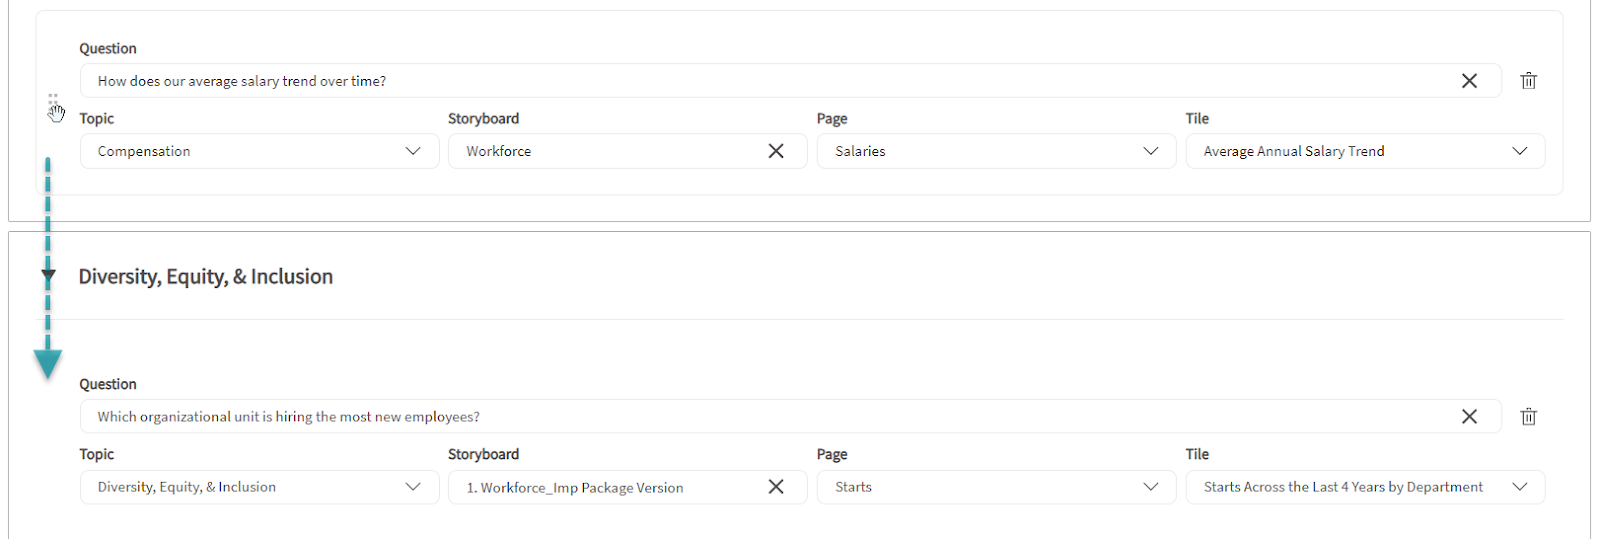Image resolution: width=1600 pixels, height=539 pixels.
Task: Expand the Starts page dropdown
Action: tap(1150, 487)
